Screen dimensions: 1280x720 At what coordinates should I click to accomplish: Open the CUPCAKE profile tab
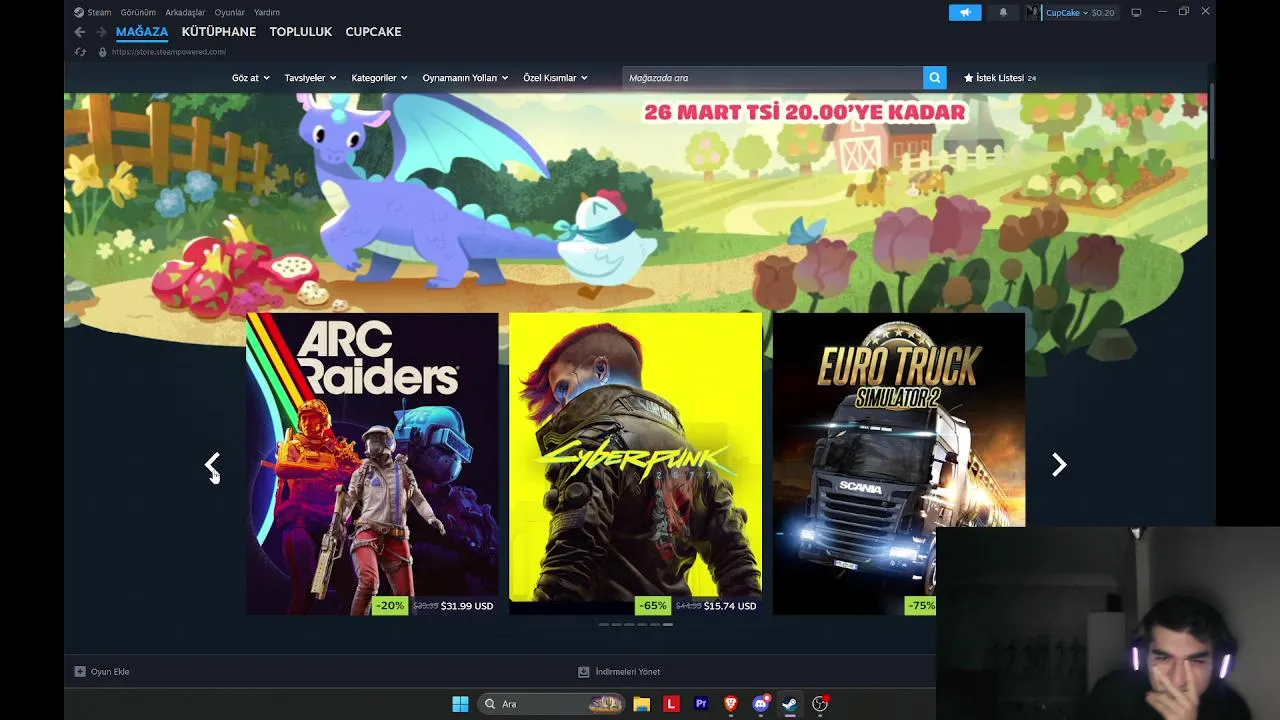pos(373,32)
